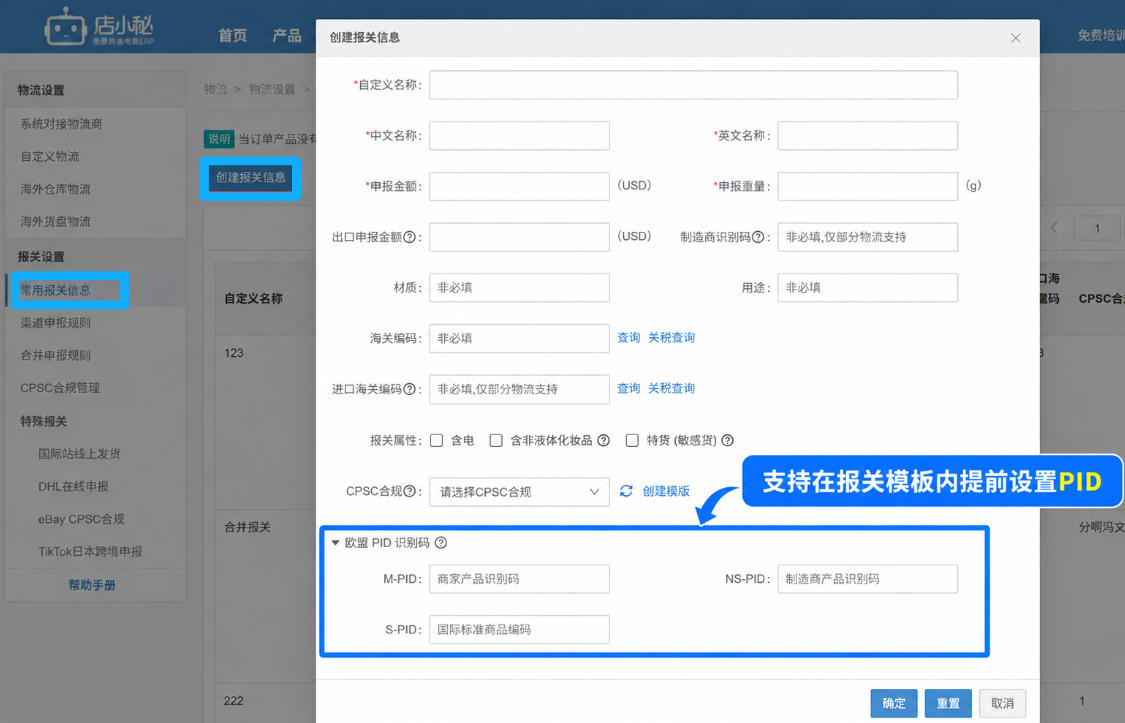Image resolution: width=1125 pixels, height=723 pixels.
Task: Click 确定 to confirm the form
Action: 894,704
